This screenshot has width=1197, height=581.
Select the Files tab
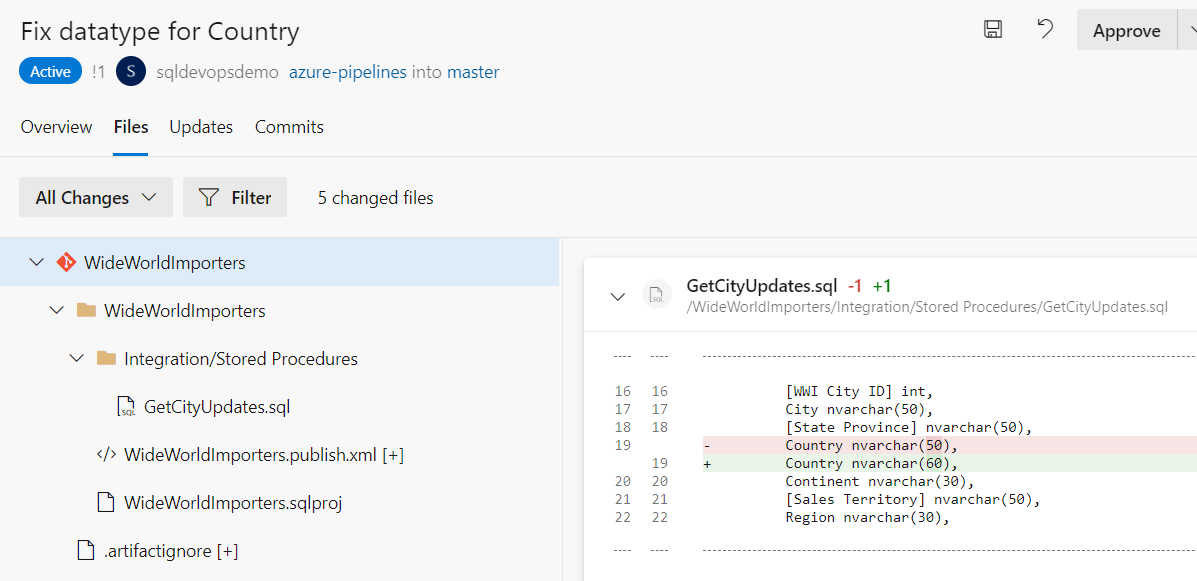point(131,127)
